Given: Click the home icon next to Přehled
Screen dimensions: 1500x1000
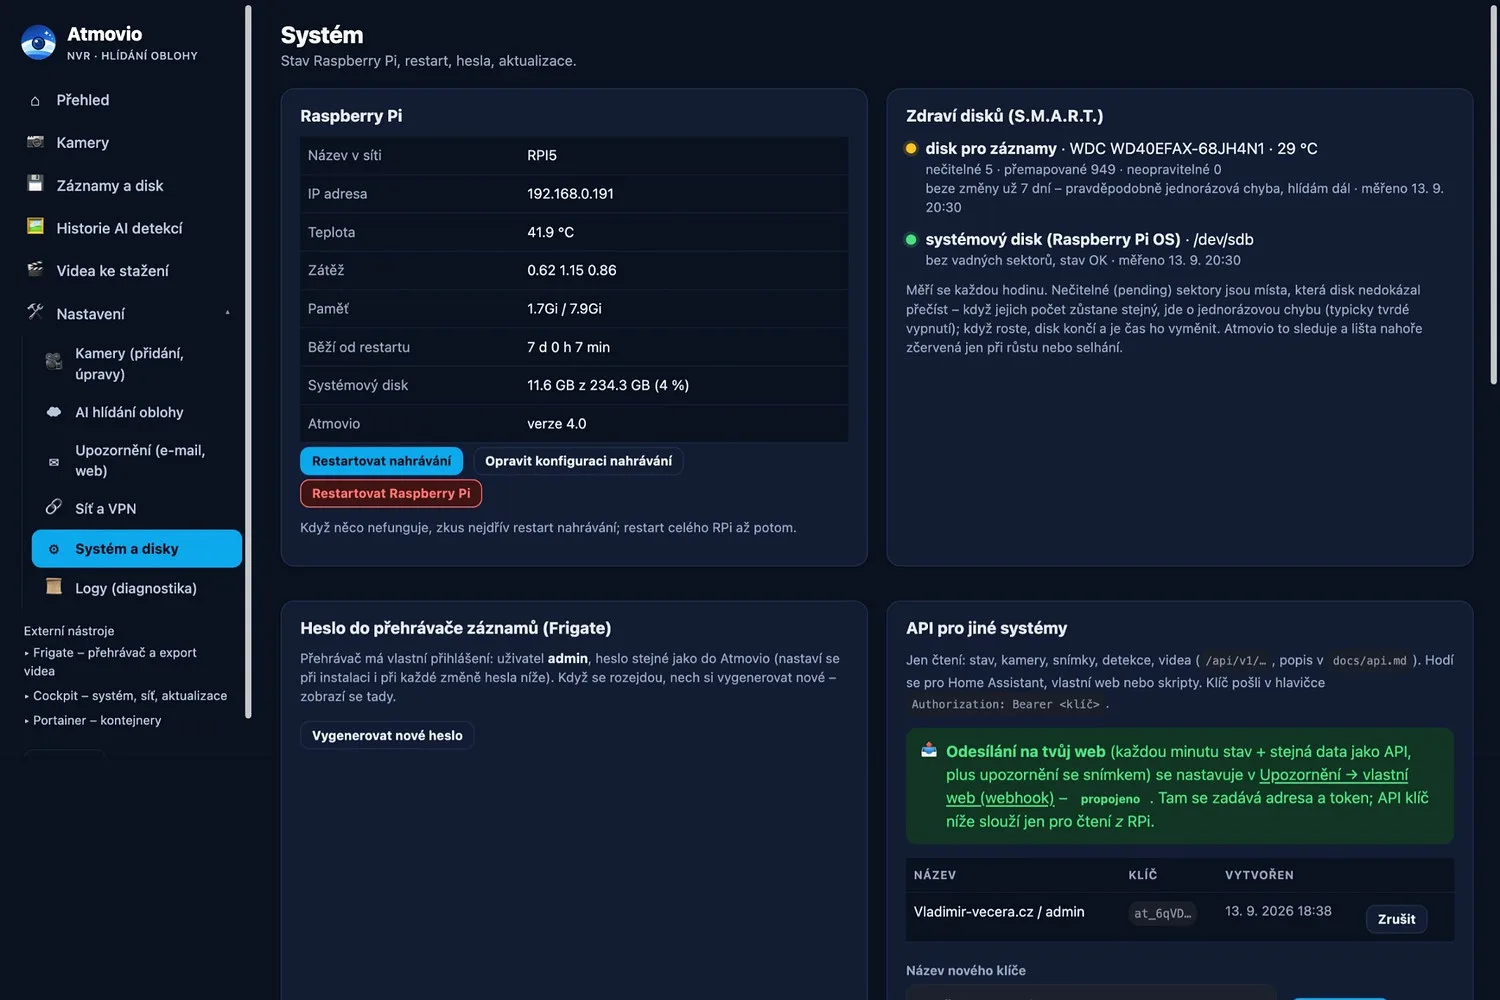Looking at the screenshot, I should click(35, 101).
